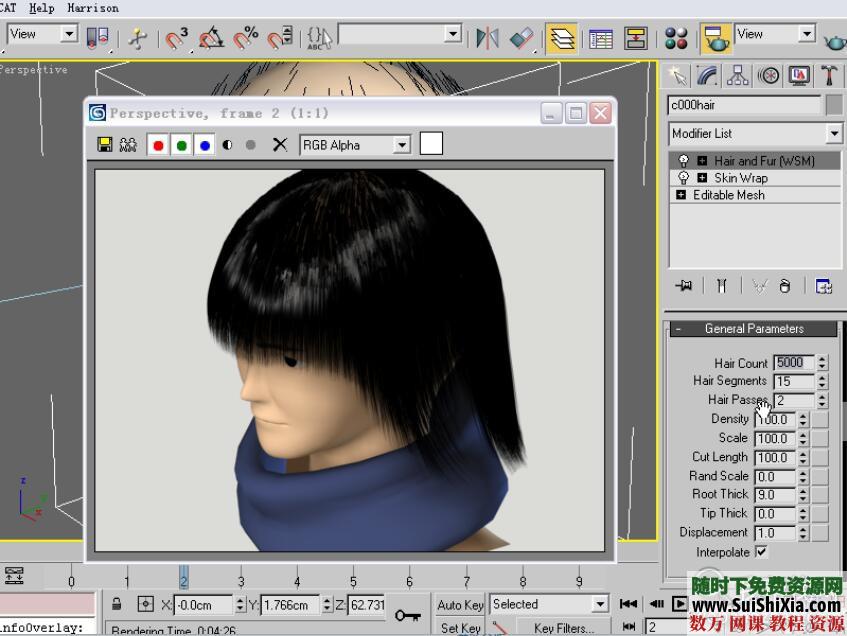Remove modifier using trash icon

click(785, 285)
